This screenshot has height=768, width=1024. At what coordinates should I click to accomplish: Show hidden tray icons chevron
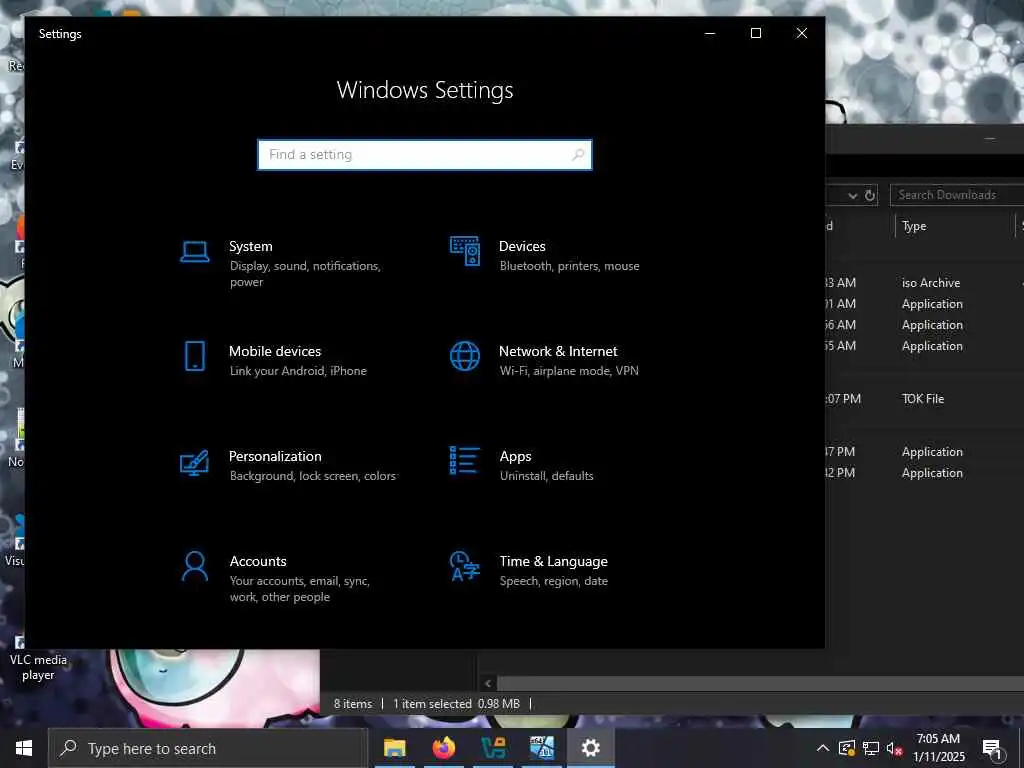823,748
